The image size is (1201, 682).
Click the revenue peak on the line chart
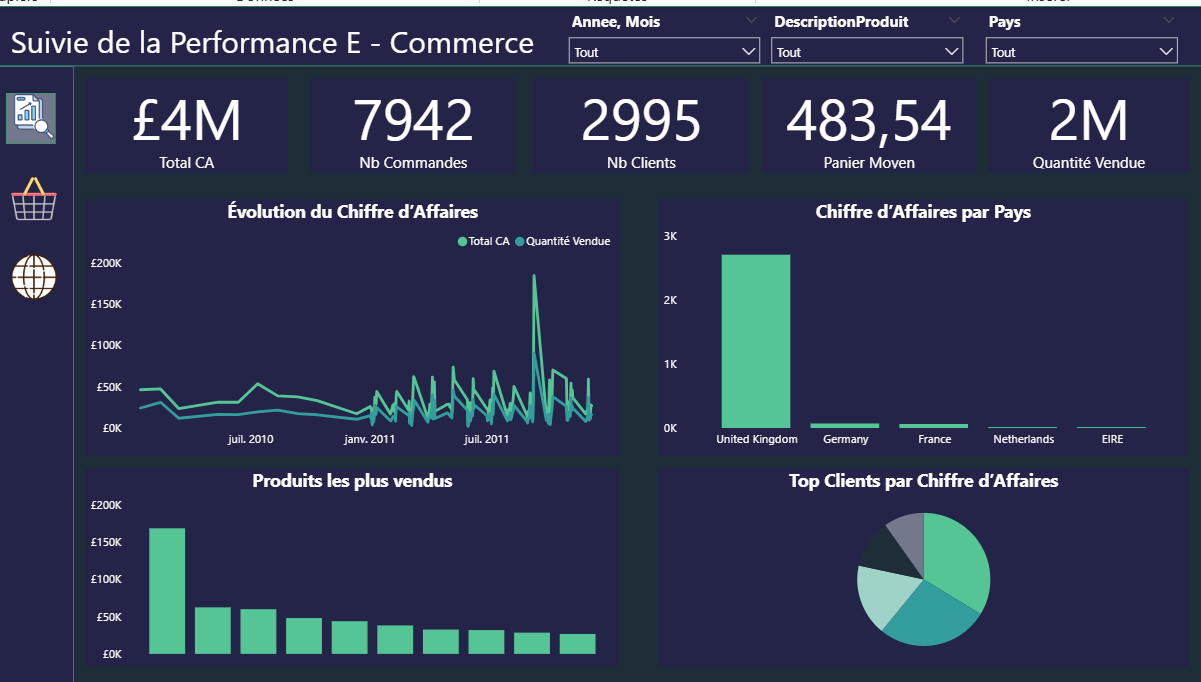pos(534,276)
